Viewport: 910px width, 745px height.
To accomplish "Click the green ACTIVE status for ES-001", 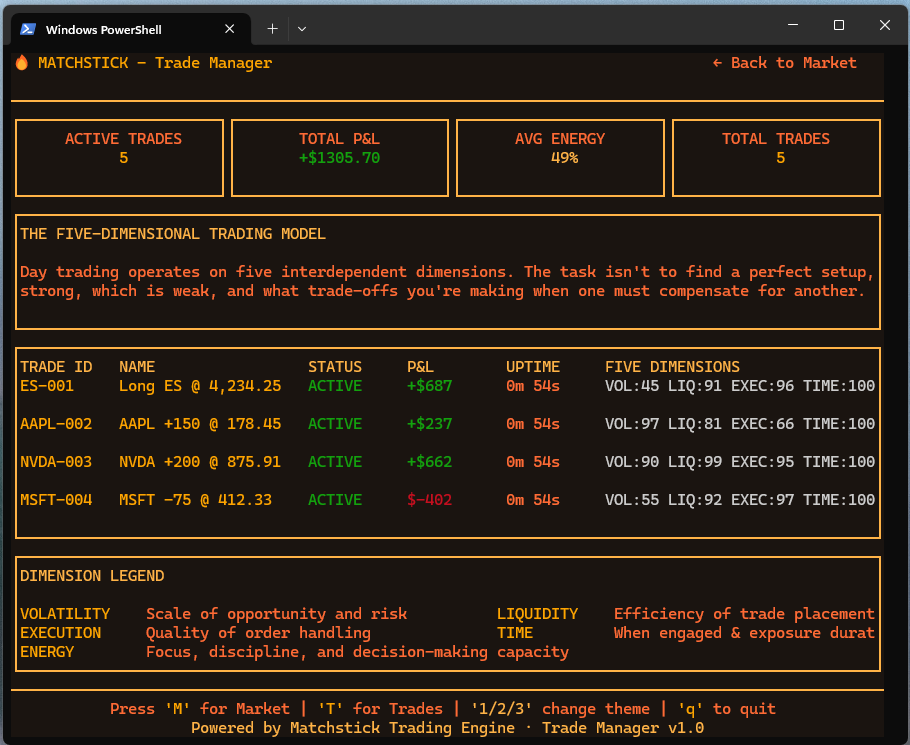I will click(x=335, y=385).
